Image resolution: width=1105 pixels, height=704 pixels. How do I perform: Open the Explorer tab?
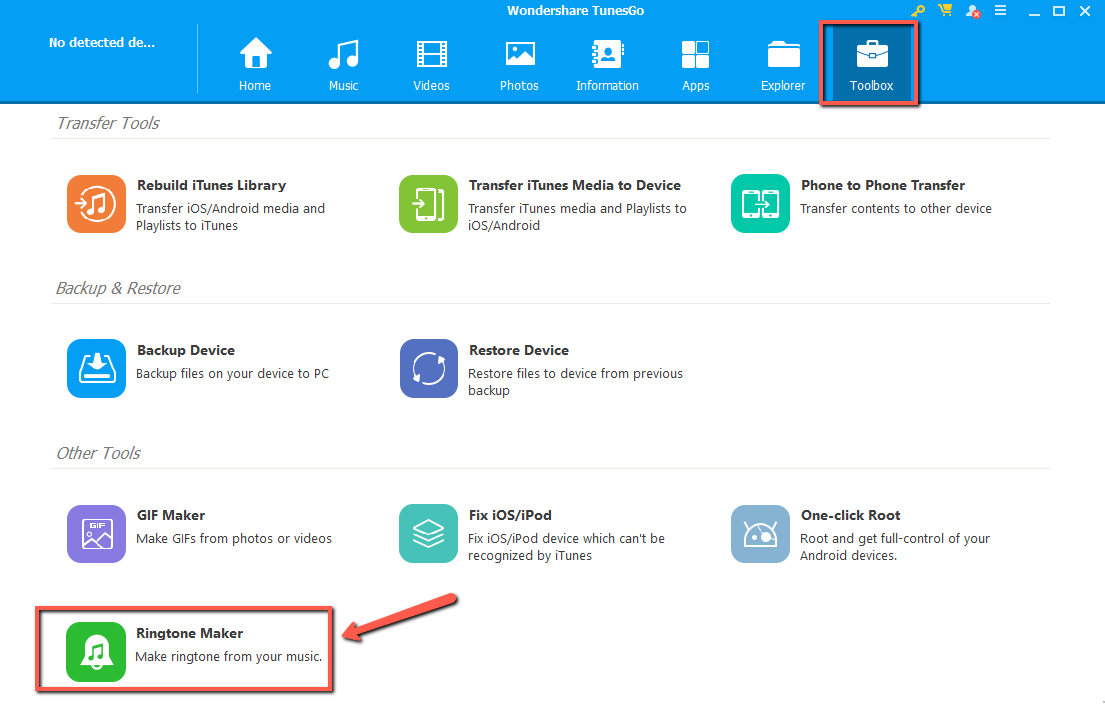783,65
